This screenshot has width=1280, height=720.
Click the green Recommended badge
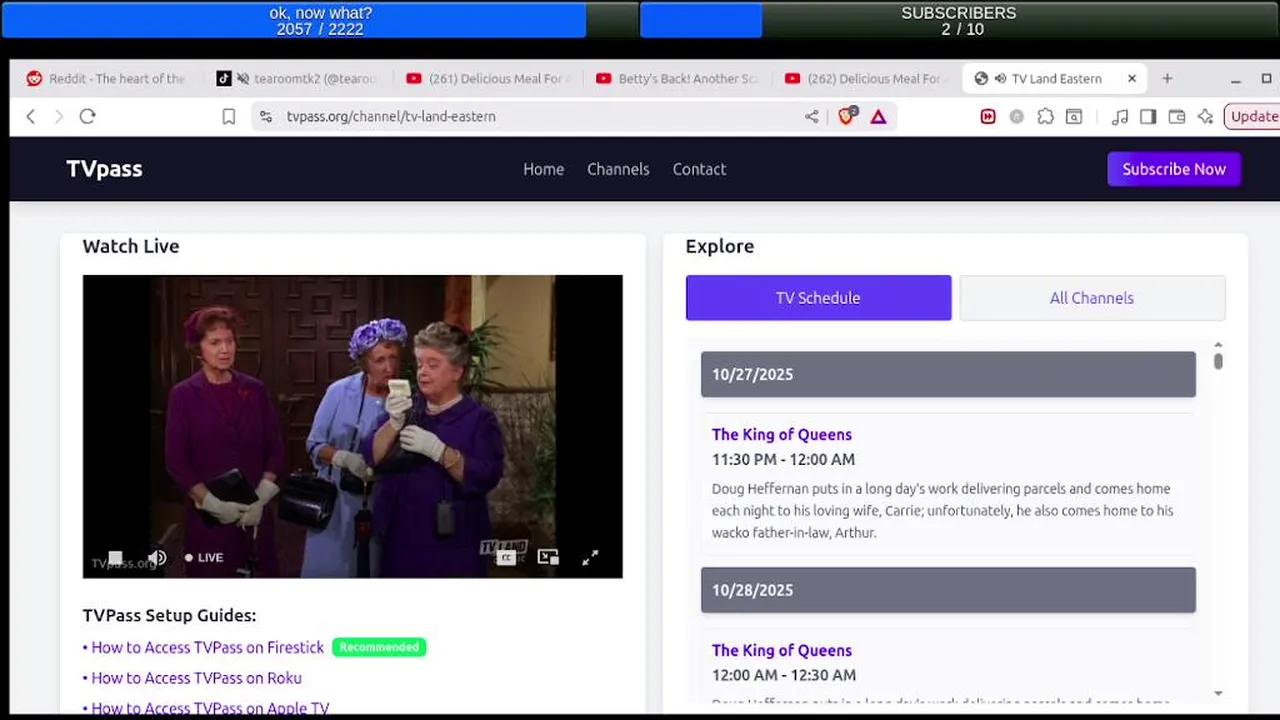(379, 647)
